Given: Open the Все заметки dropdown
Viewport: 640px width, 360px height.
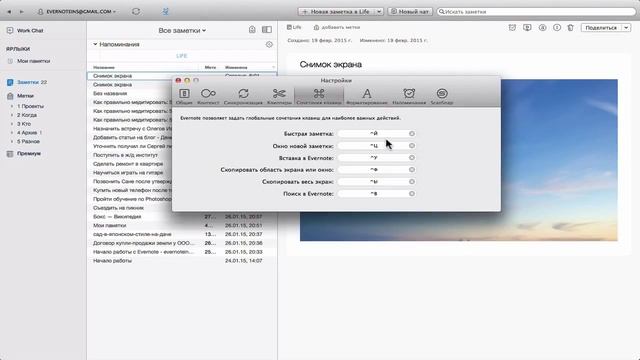Looking at the screenshot, I should click(182, 31).
